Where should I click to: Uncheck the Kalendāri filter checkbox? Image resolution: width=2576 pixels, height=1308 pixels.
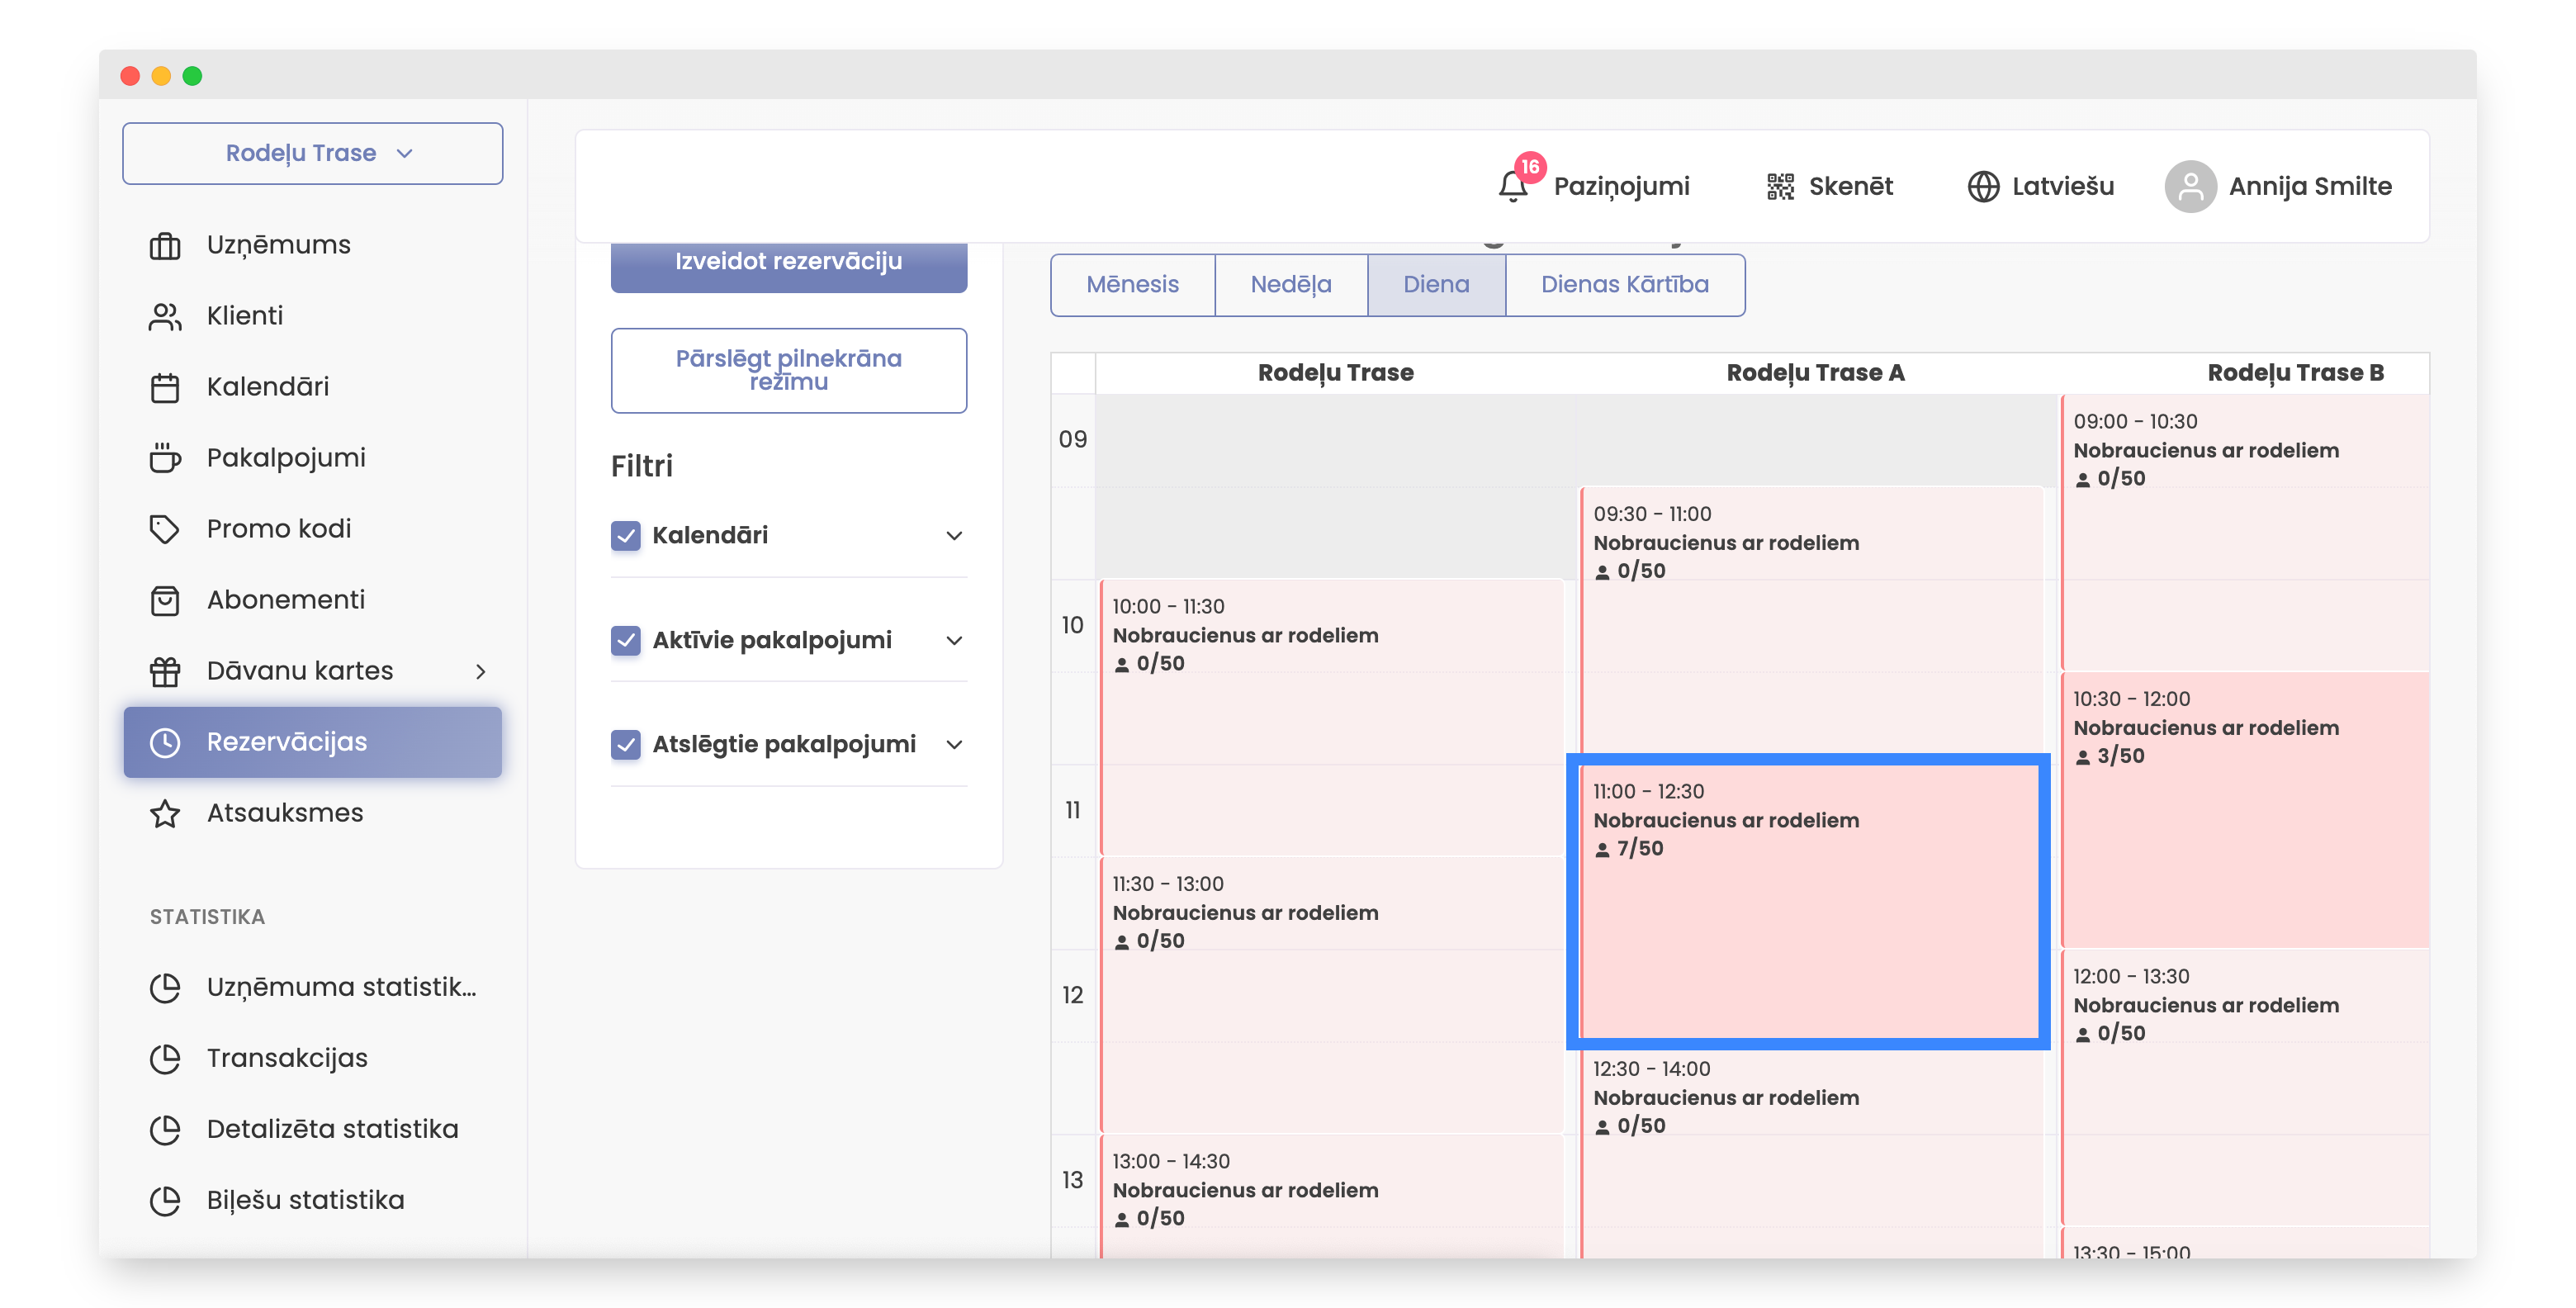pos(626,535)
